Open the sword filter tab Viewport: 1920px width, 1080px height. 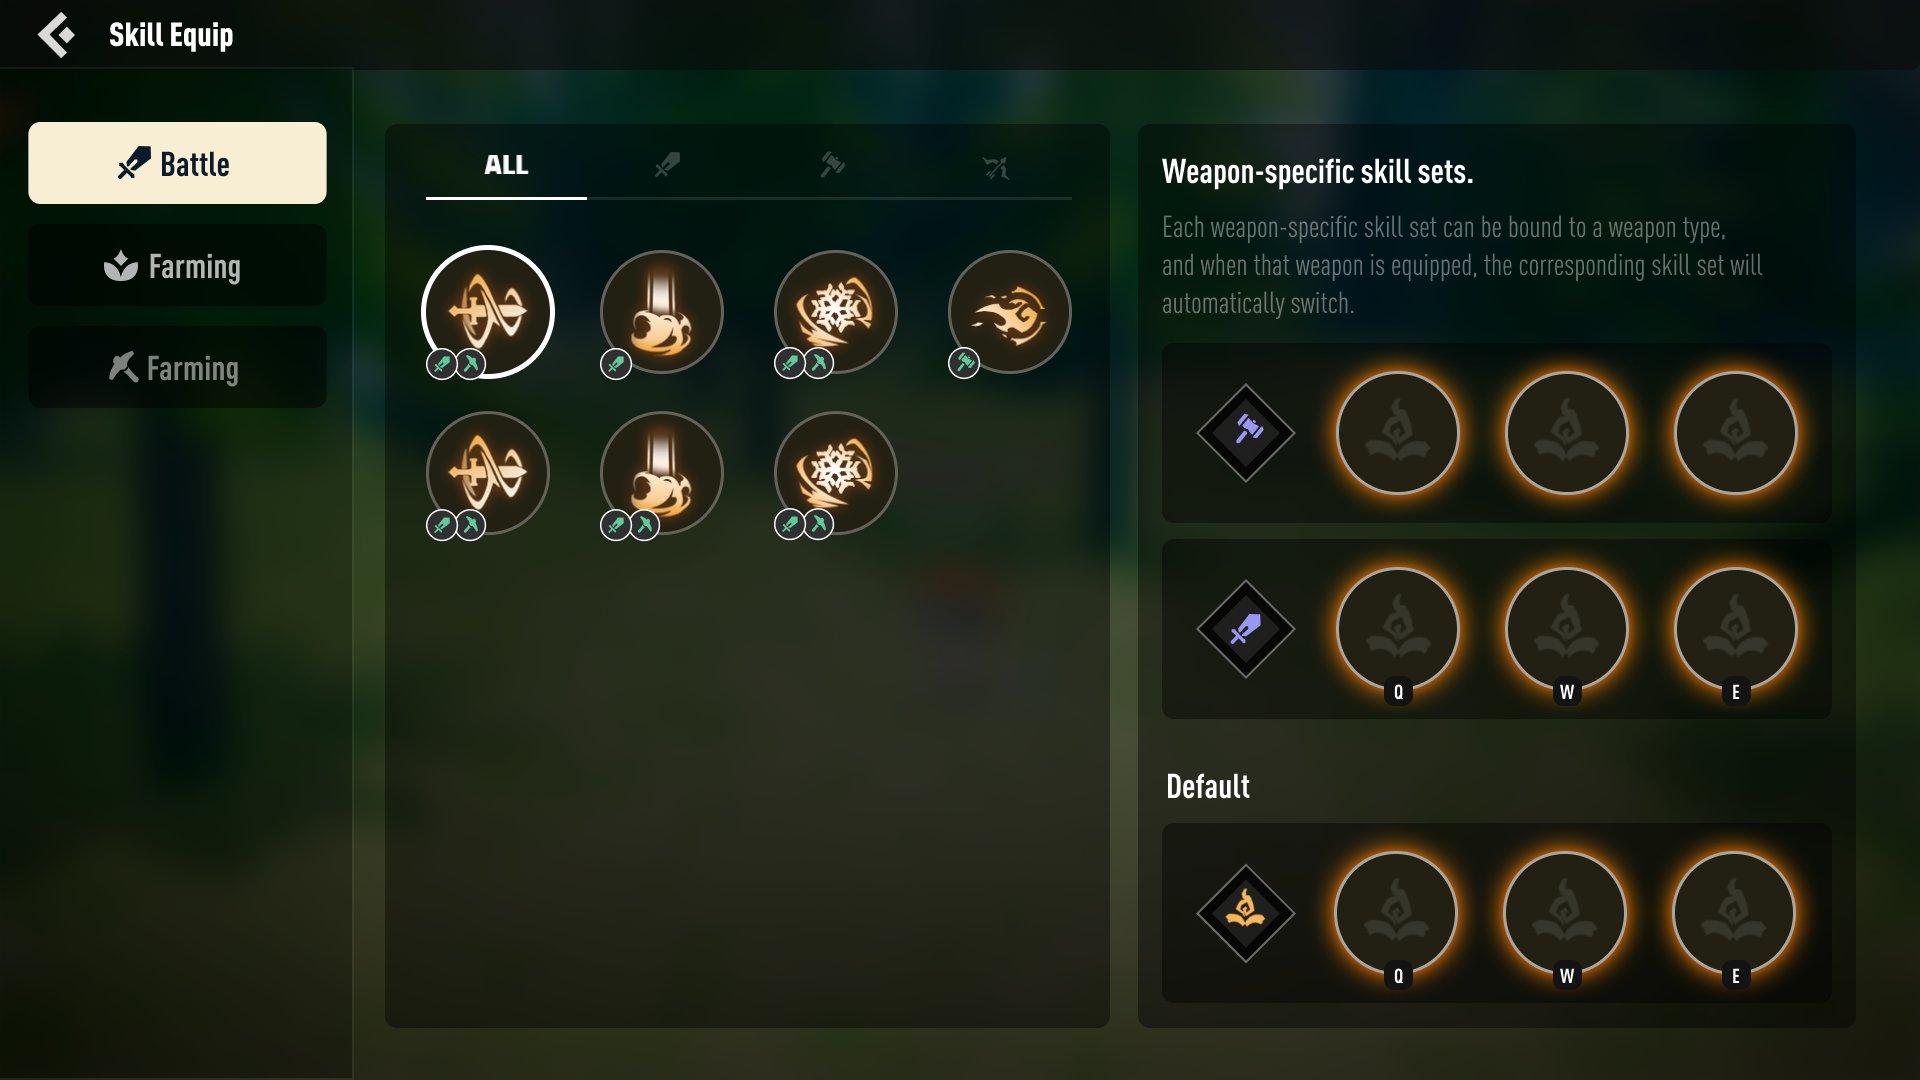tap(667, 166)
